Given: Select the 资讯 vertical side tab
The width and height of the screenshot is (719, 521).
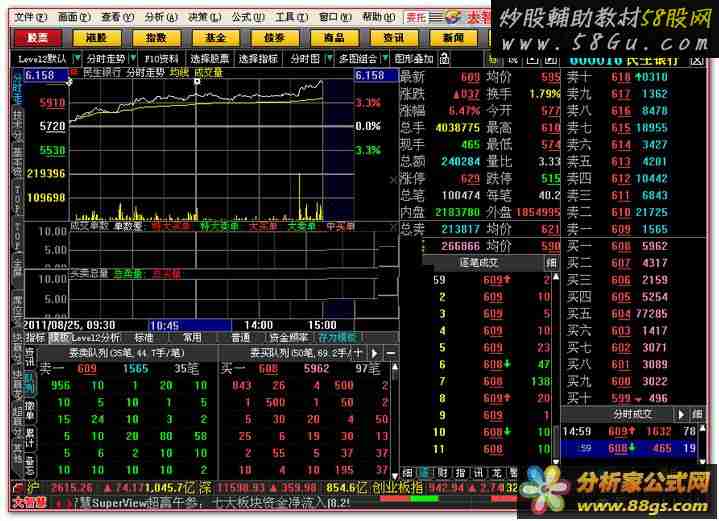Looking at the screenshot, I should click(x=30, y=357).
